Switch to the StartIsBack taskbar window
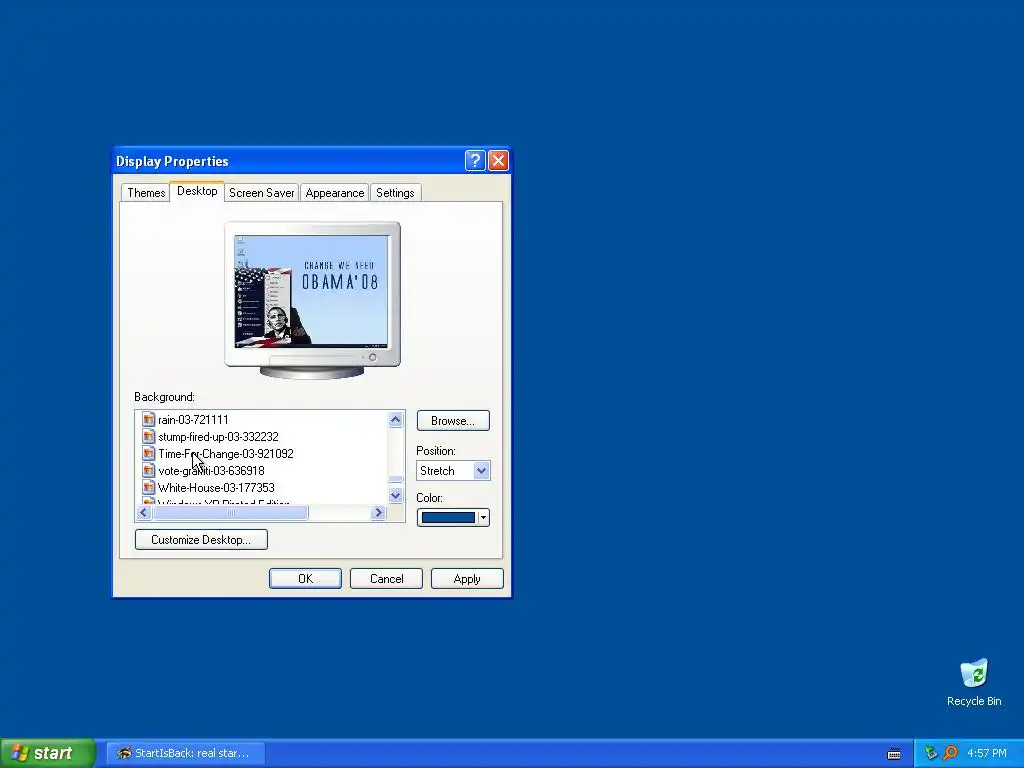The image size is (1024, 768). tap(185, 753)
